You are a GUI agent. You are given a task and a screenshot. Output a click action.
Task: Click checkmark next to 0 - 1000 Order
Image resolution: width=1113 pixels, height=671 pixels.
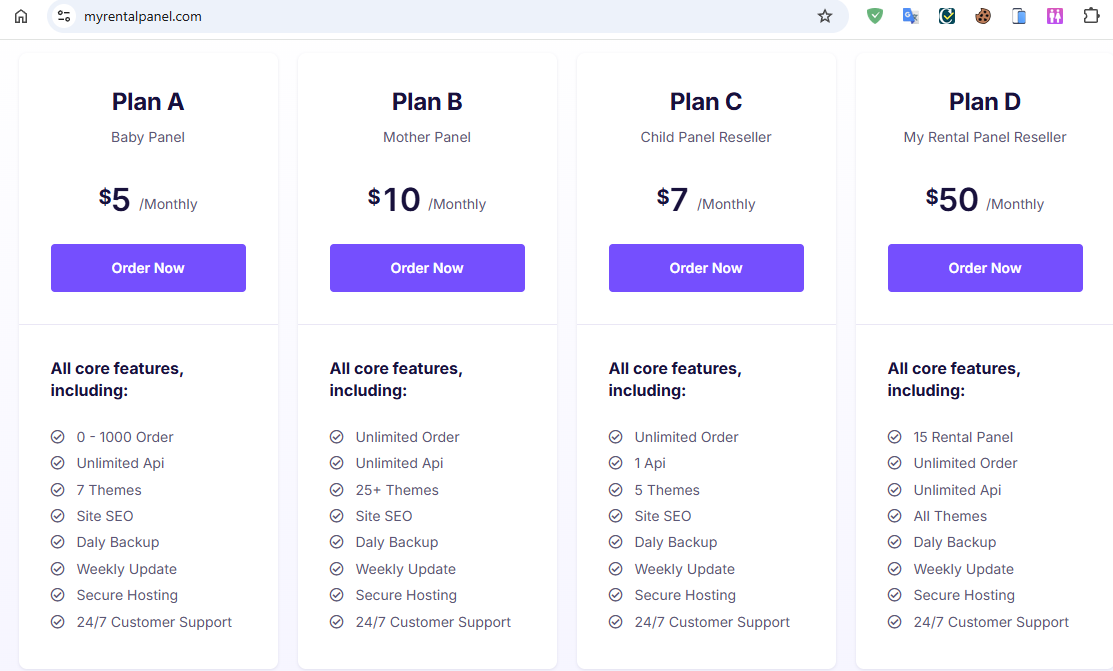click(57, 437)
